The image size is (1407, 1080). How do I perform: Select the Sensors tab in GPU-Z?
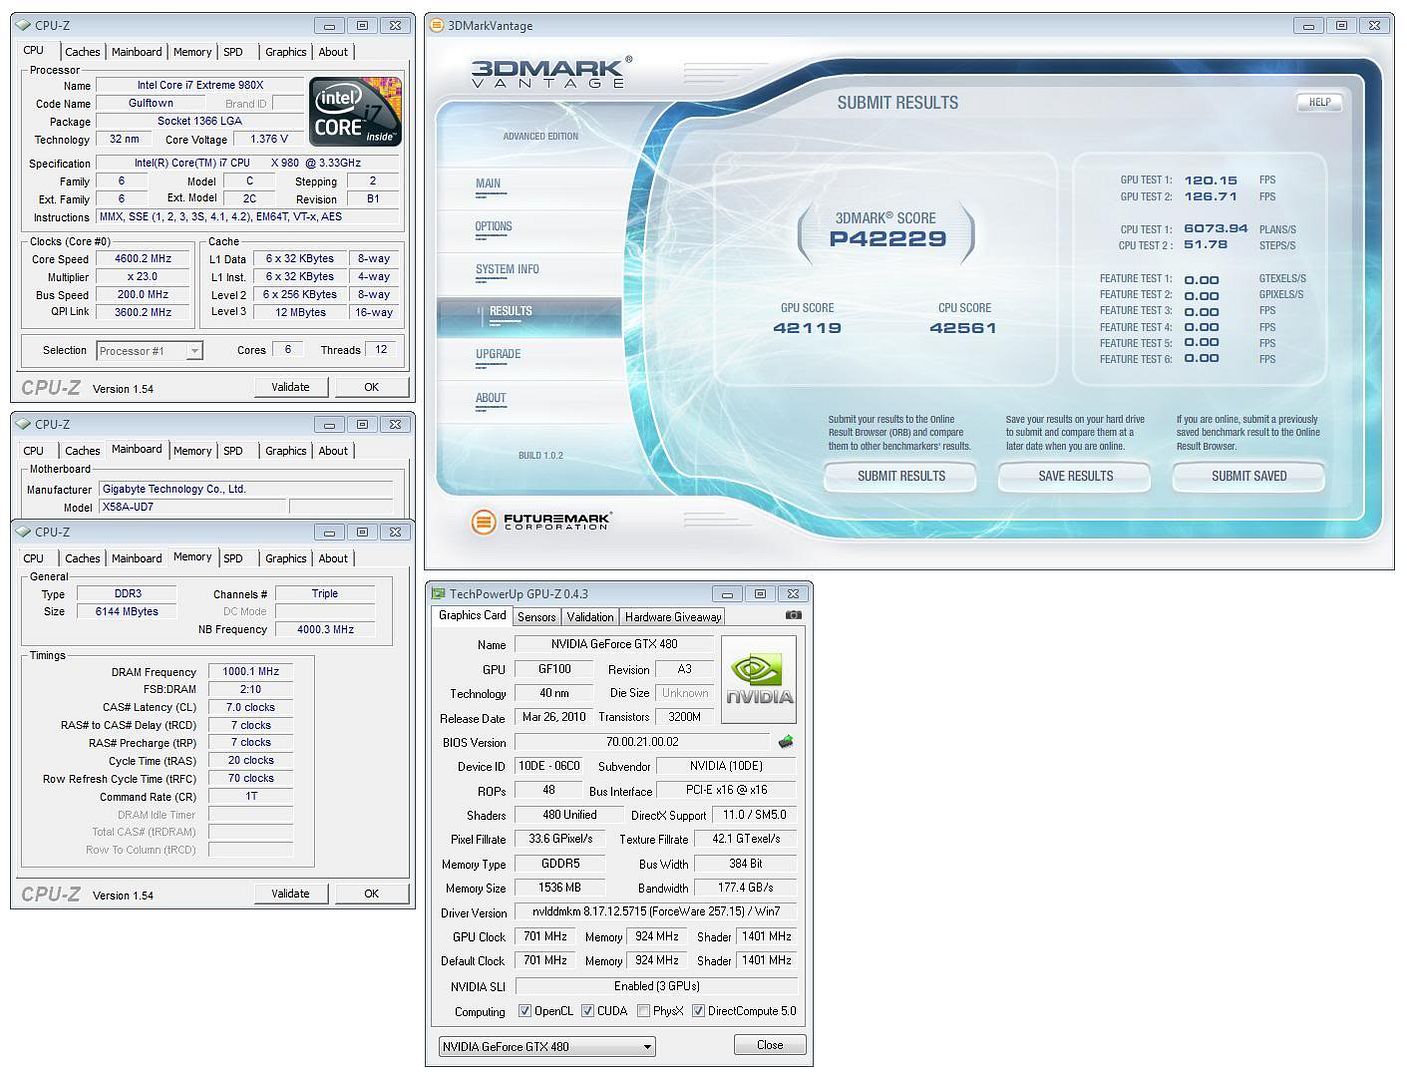coord(536,617)
